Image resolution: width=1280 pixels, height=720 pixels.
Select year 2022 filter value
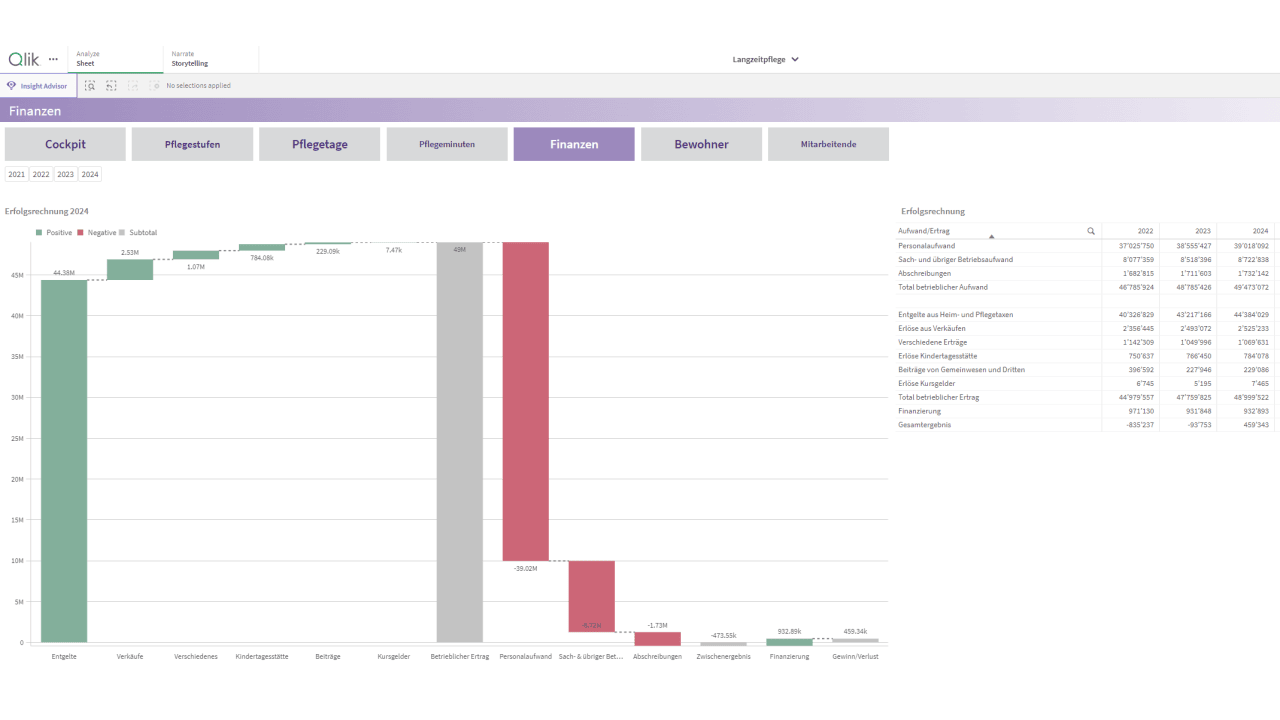pos(41,174)
